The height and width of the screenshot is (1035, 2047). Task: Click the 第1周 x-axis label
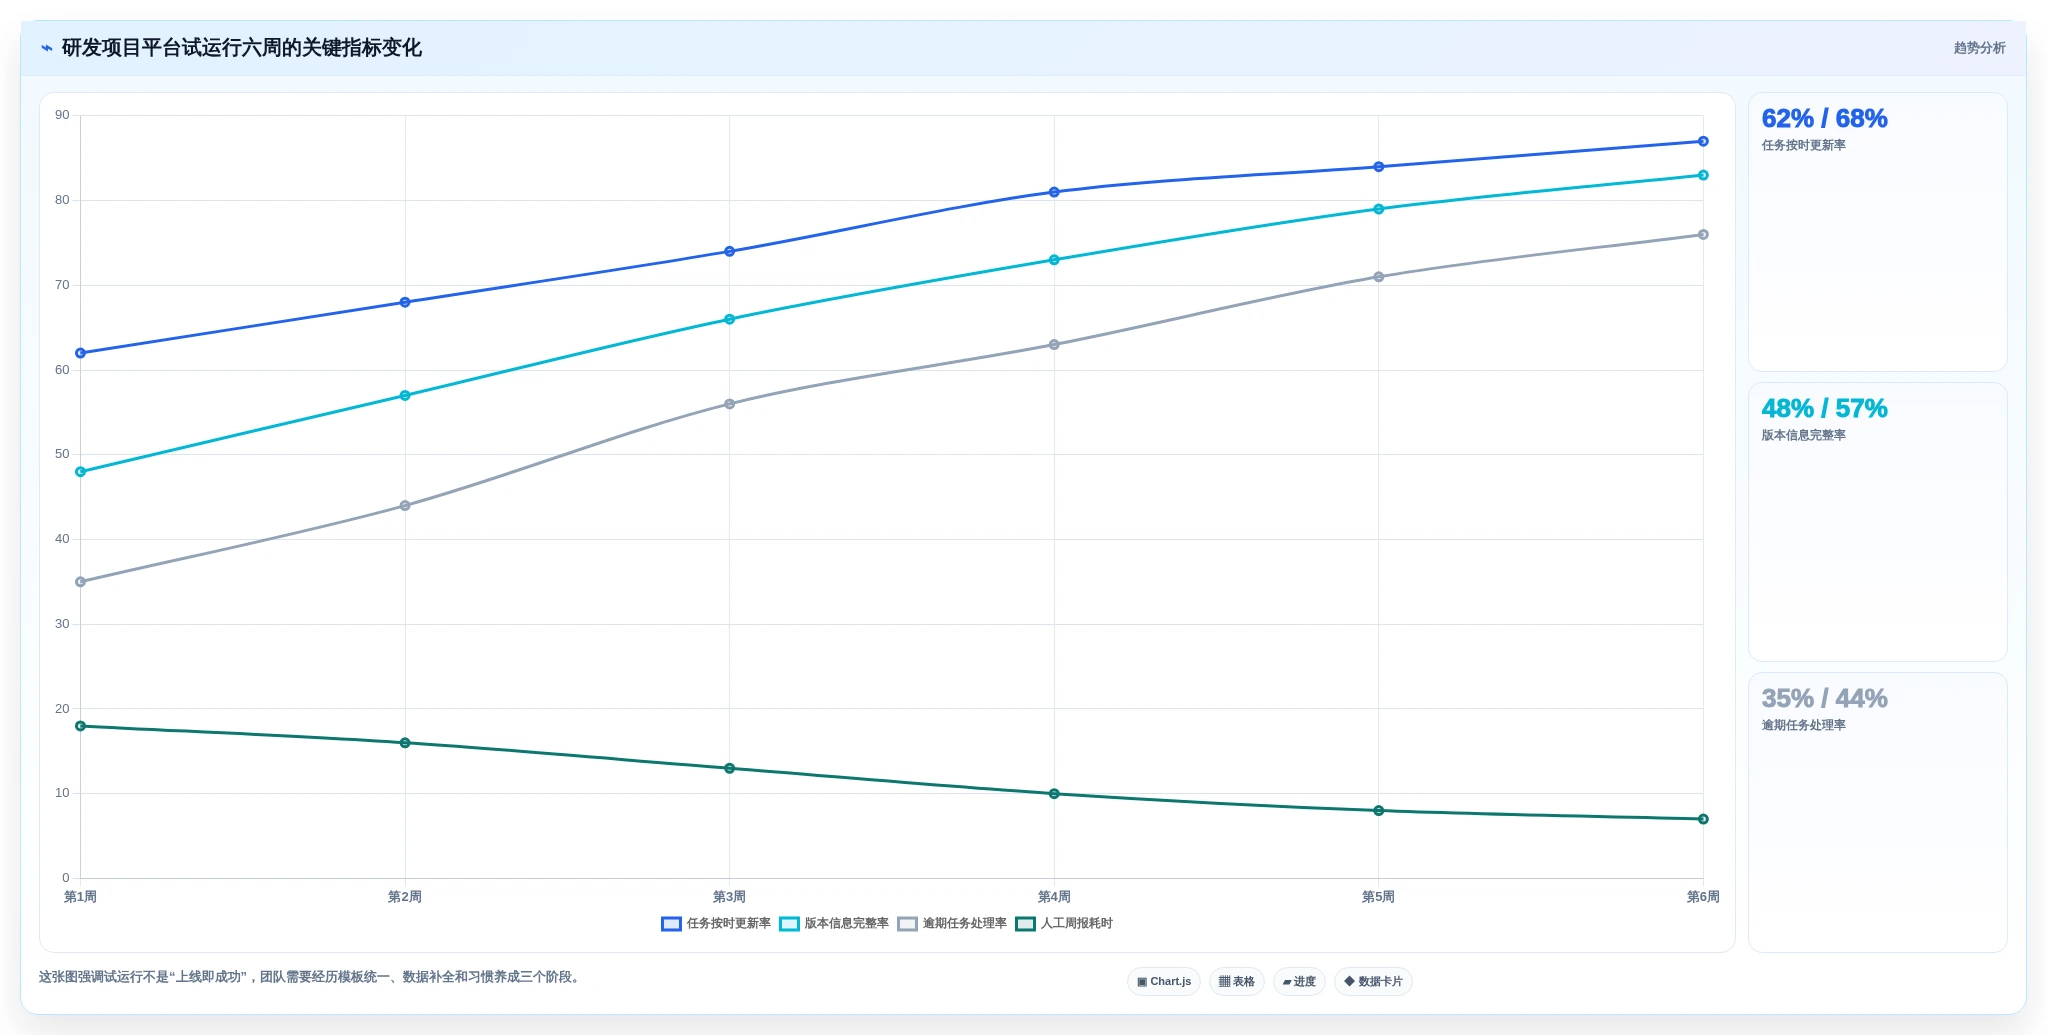(81, 897)
